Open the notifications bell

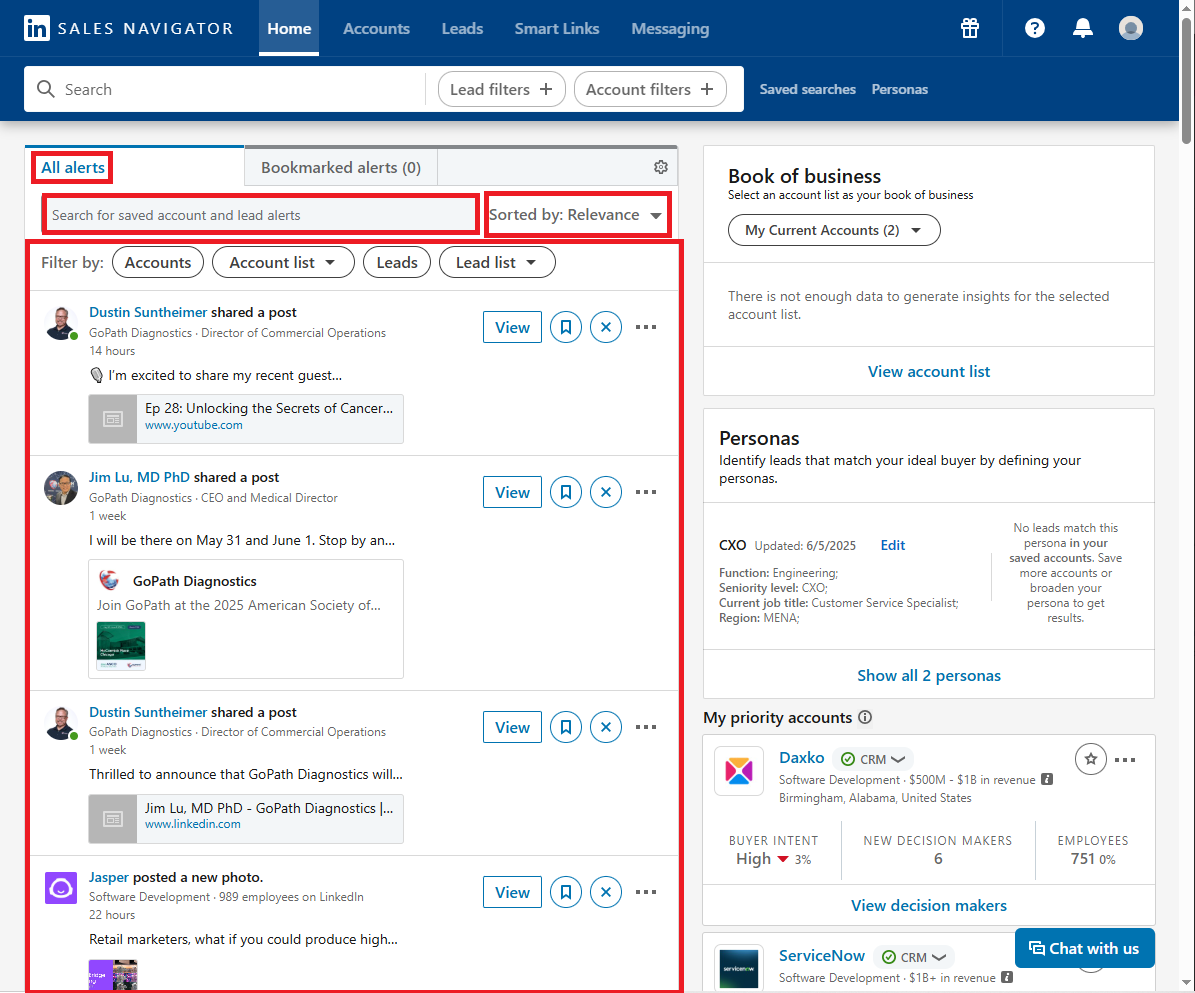(1082, 28)
